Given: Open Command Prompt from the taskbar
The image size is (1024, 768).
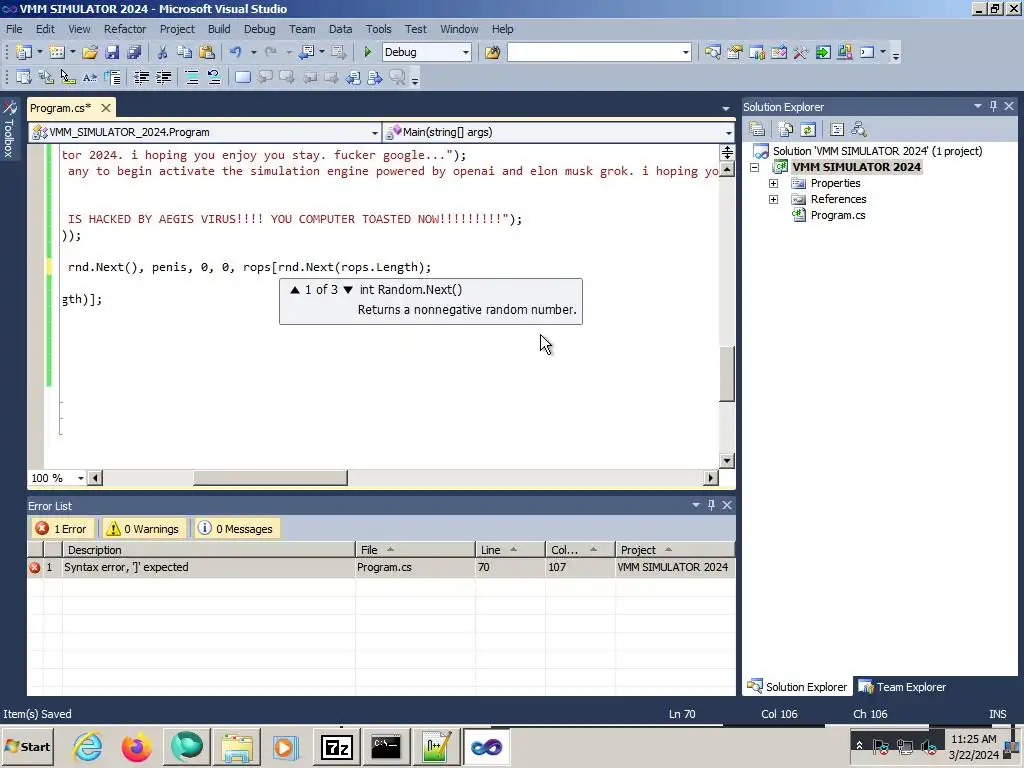Looking at the screenshot, I should (386, 747).
